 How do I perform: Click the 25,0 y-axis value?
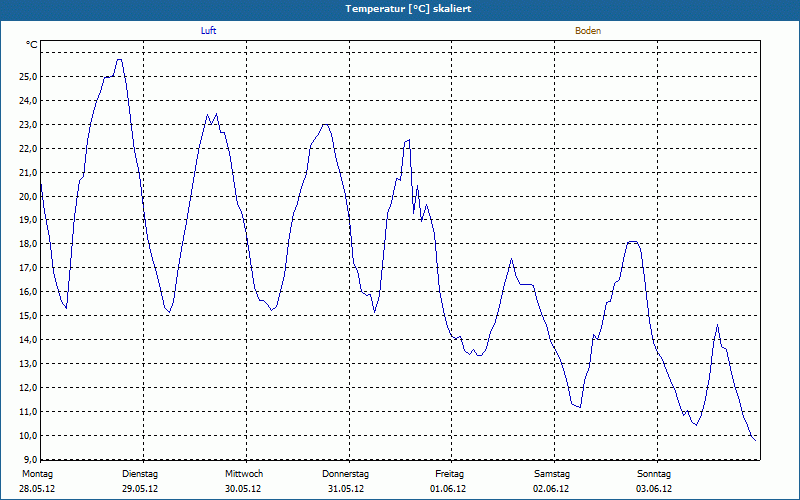tap(29, 77)
